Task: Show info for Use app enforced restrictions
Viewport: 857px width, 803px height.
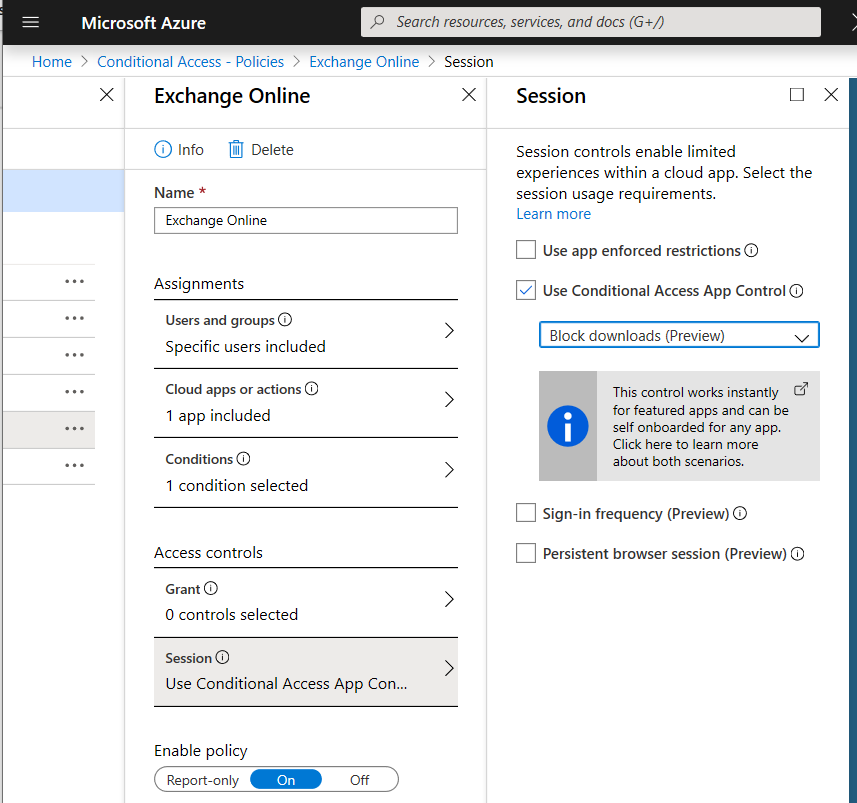Action: point(752,250)
